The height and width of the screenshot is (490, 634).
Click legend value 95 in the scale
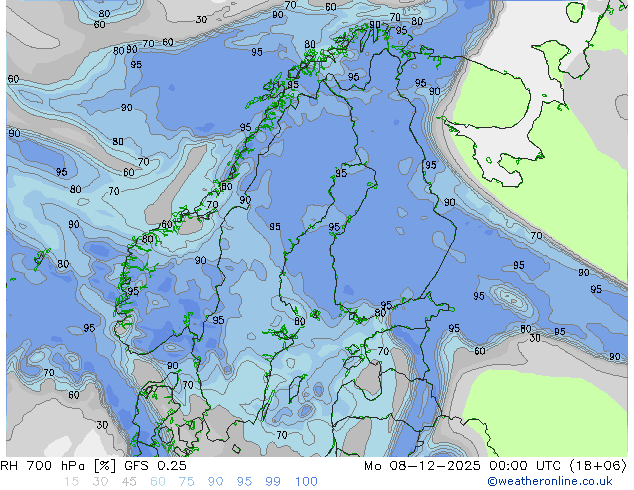244,482
